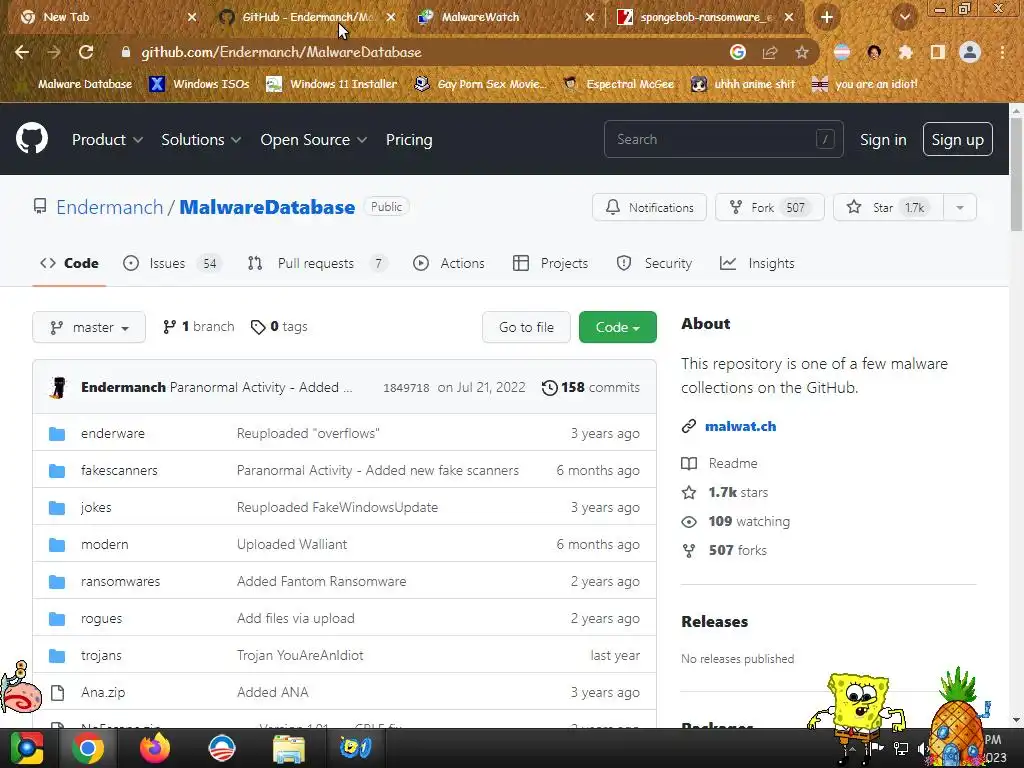
Task: Click the Chrome taskbar icon
Action: pos(88,748)
